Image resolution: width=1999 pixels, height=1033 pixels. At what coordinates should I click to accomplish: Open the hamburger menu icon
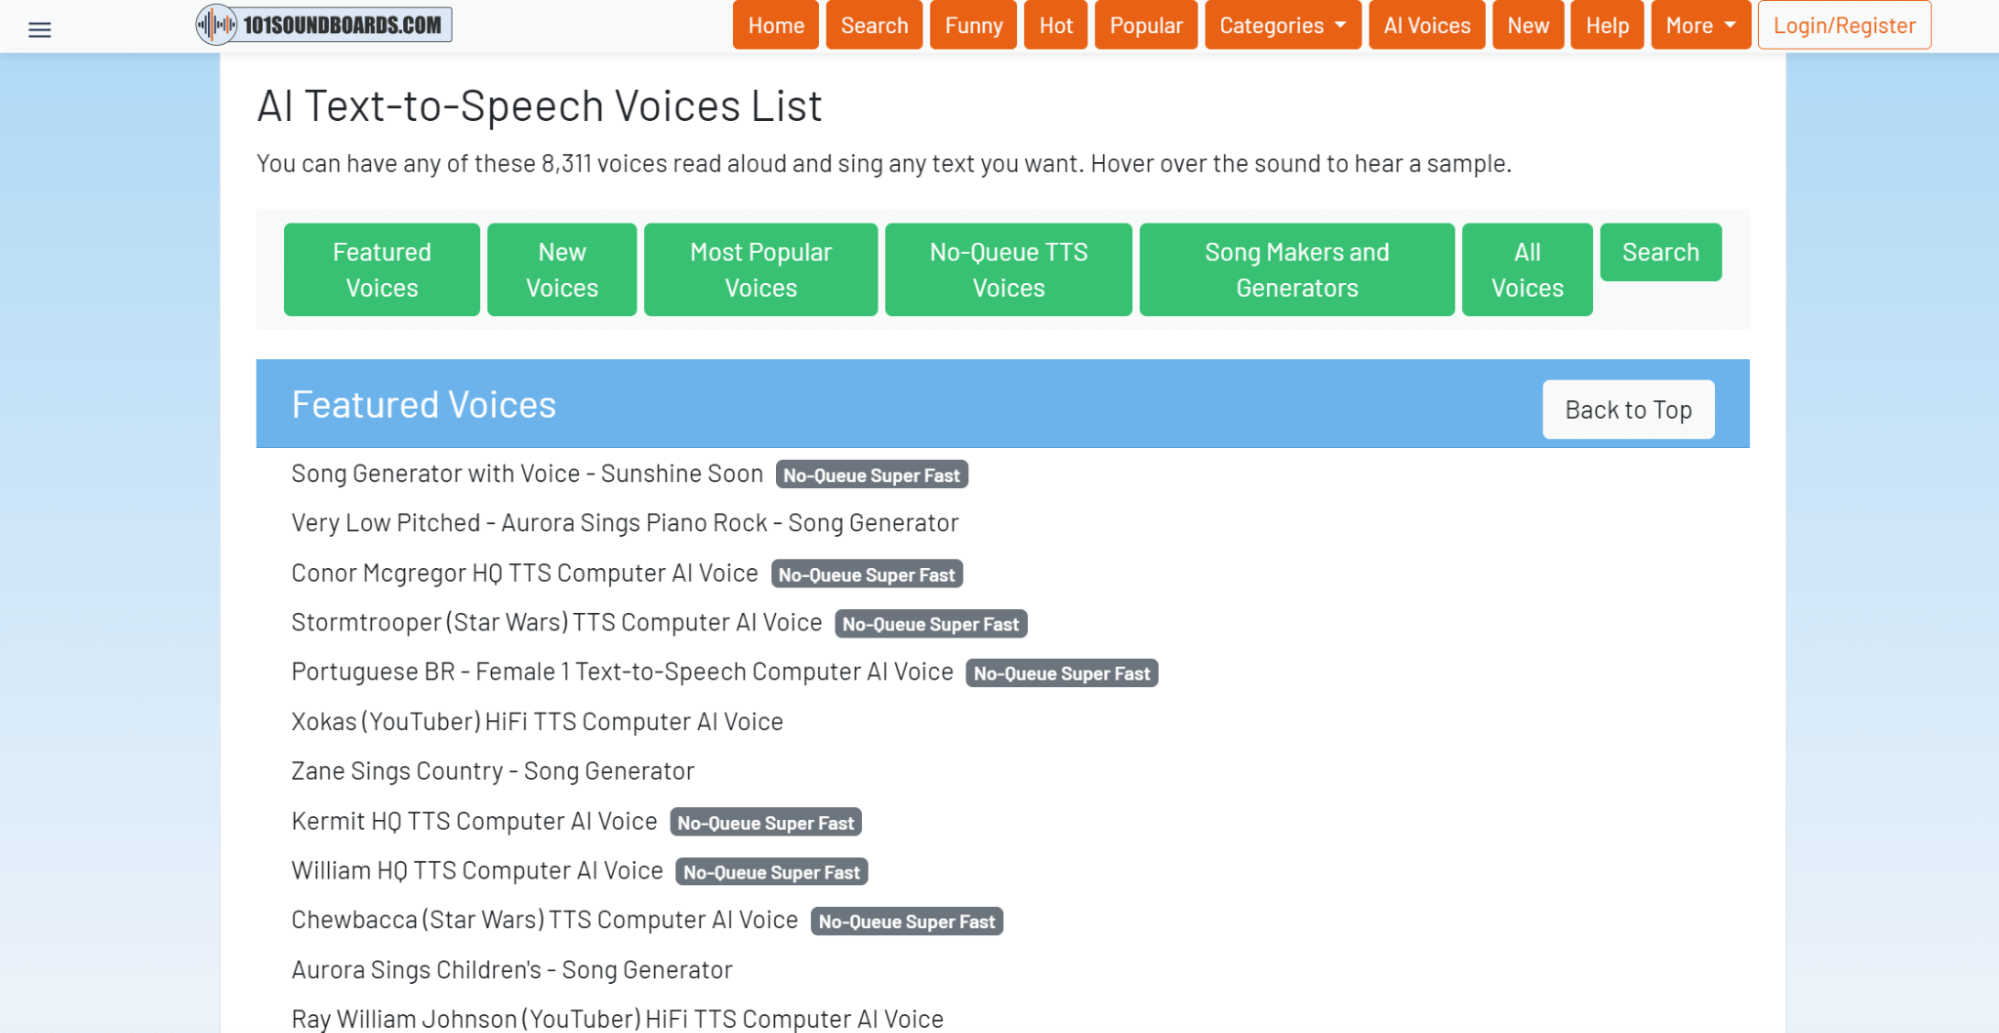(x=39, y=30)
